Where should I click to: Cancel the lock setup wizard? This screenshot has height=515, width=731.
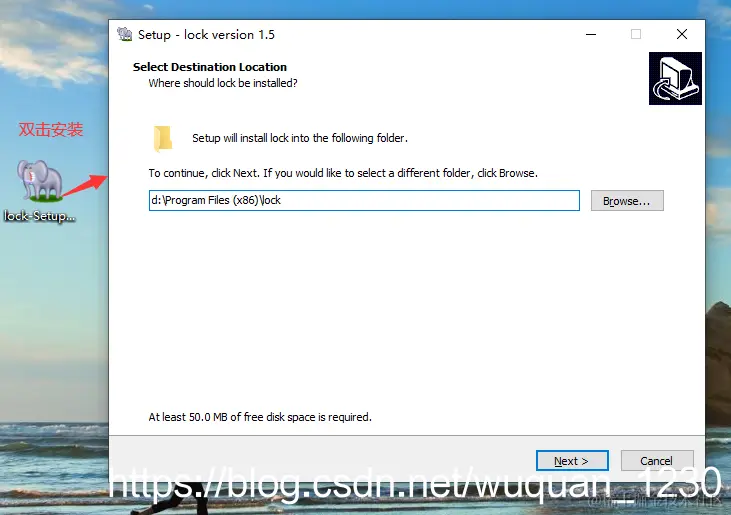point(656,460)
